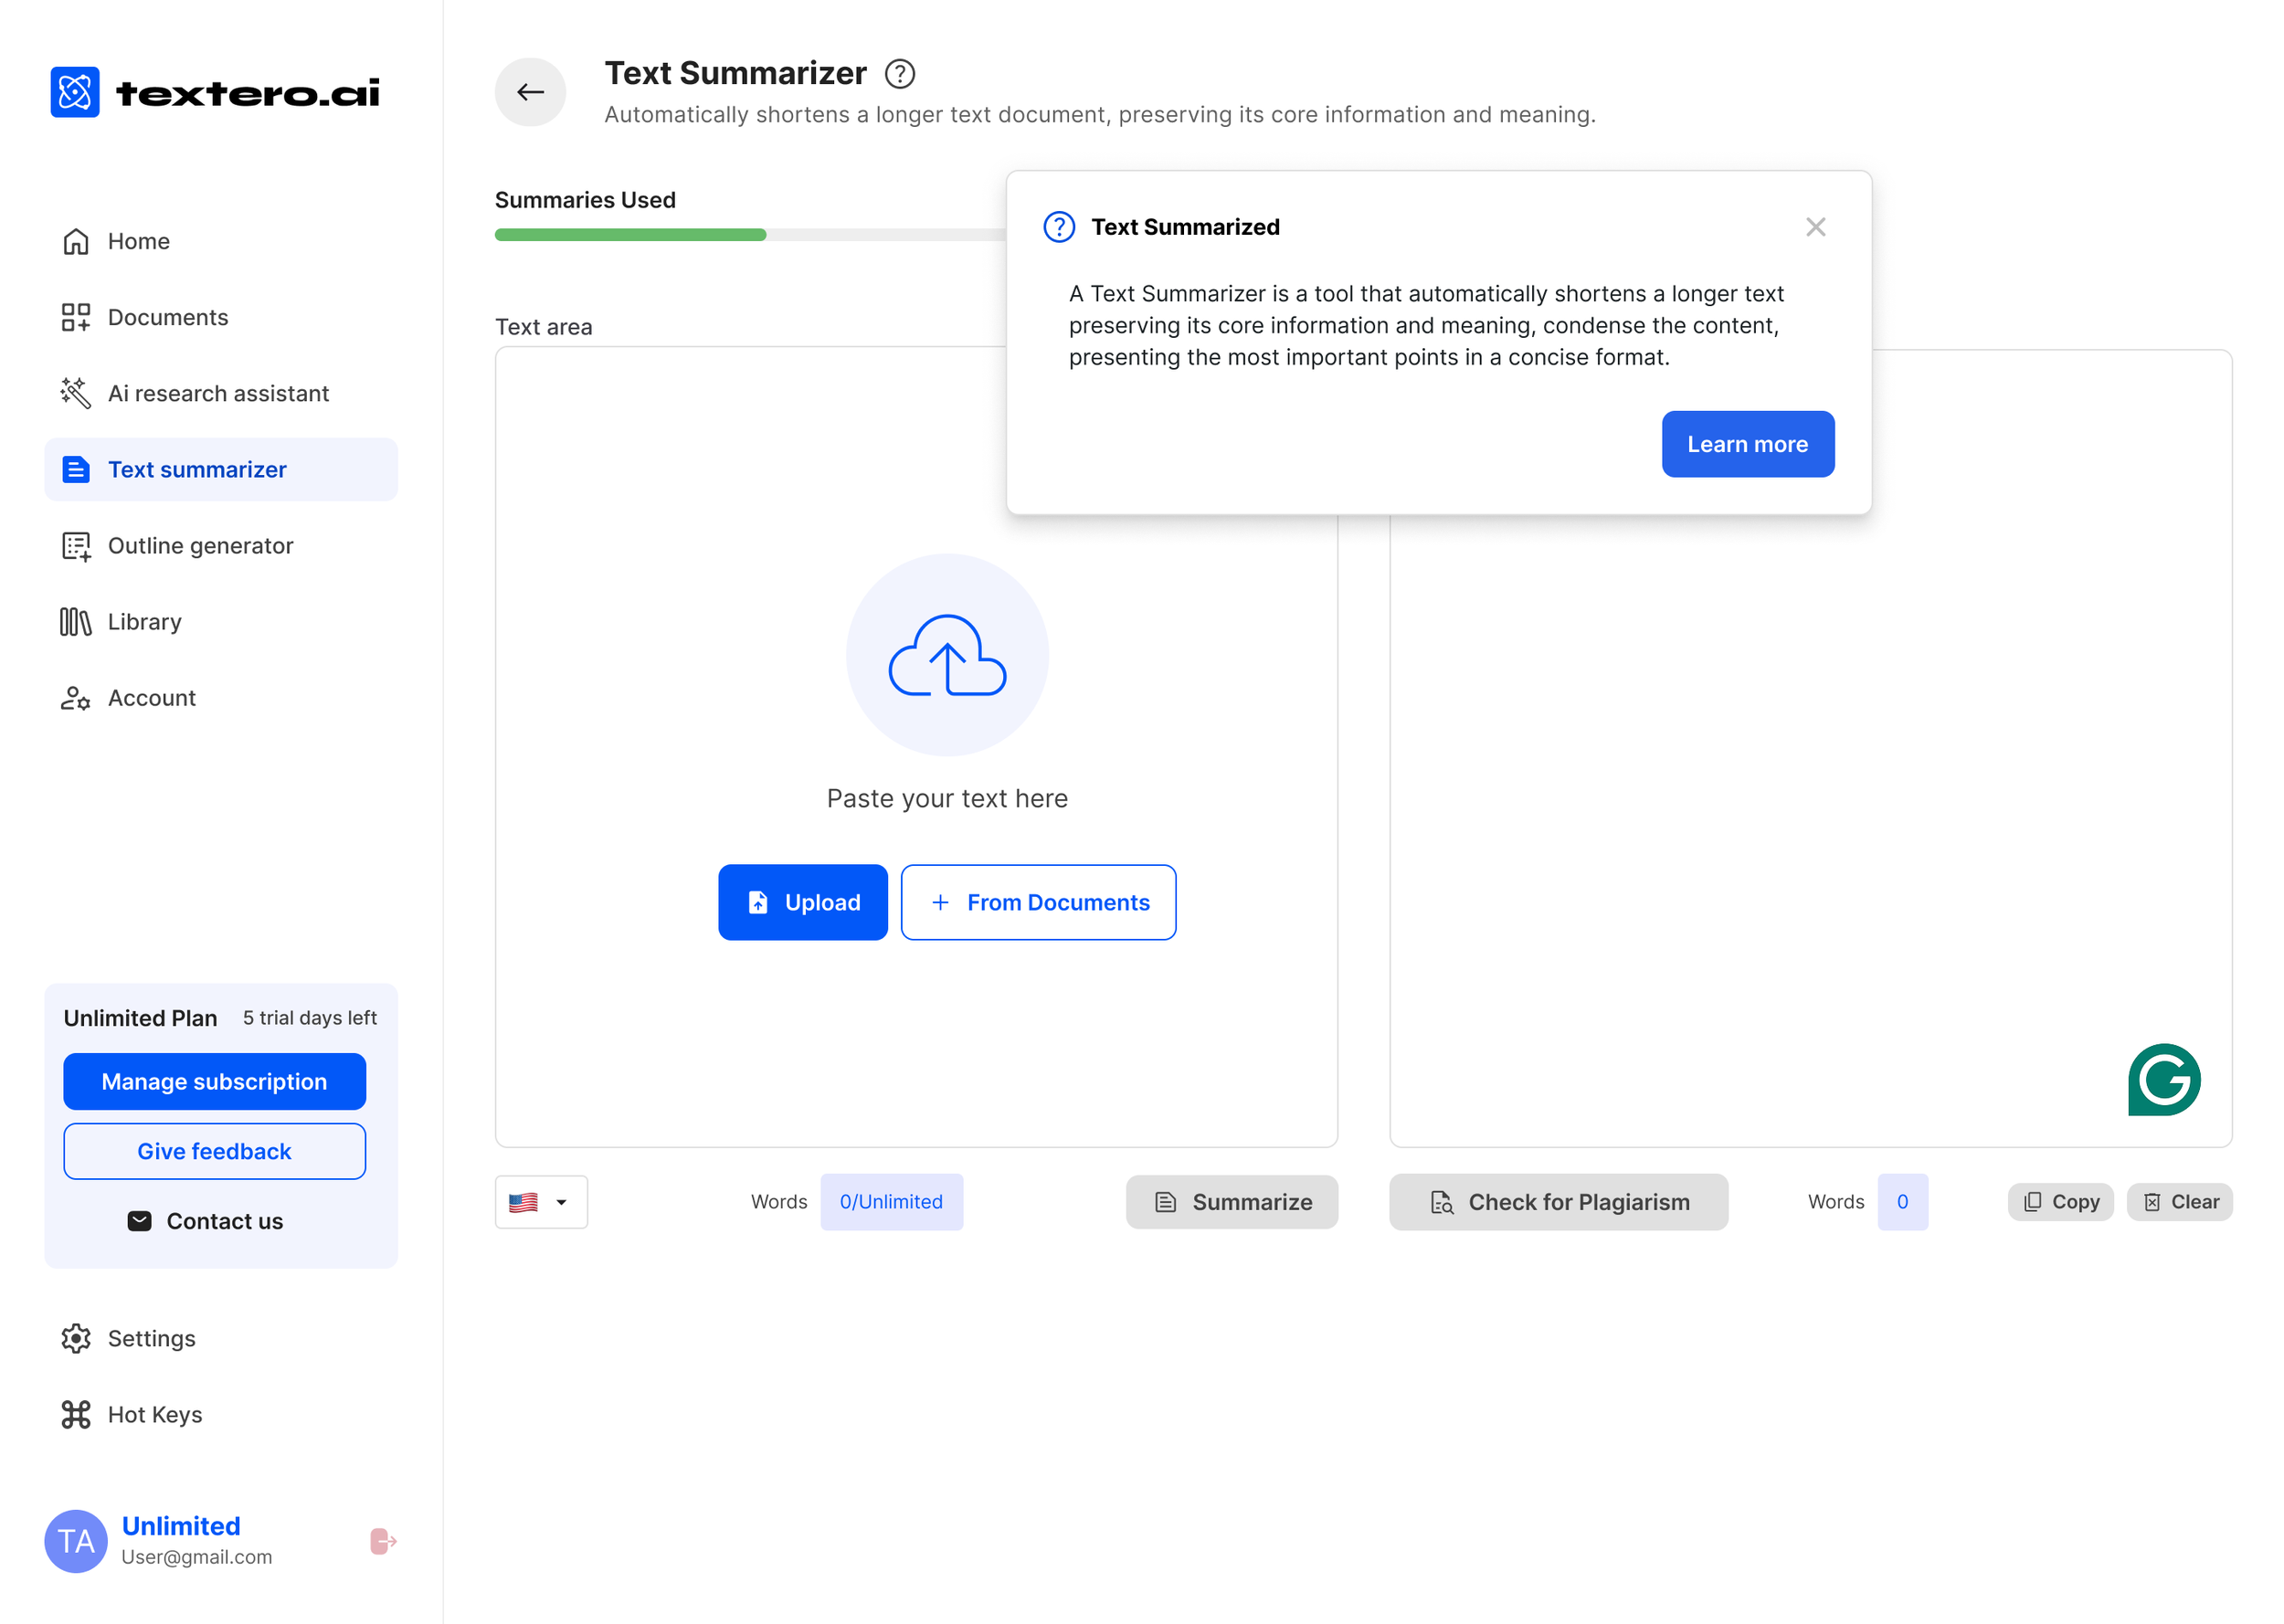Choose From Documents option
The image size is (2284, 1624).
coord(1038,902)
